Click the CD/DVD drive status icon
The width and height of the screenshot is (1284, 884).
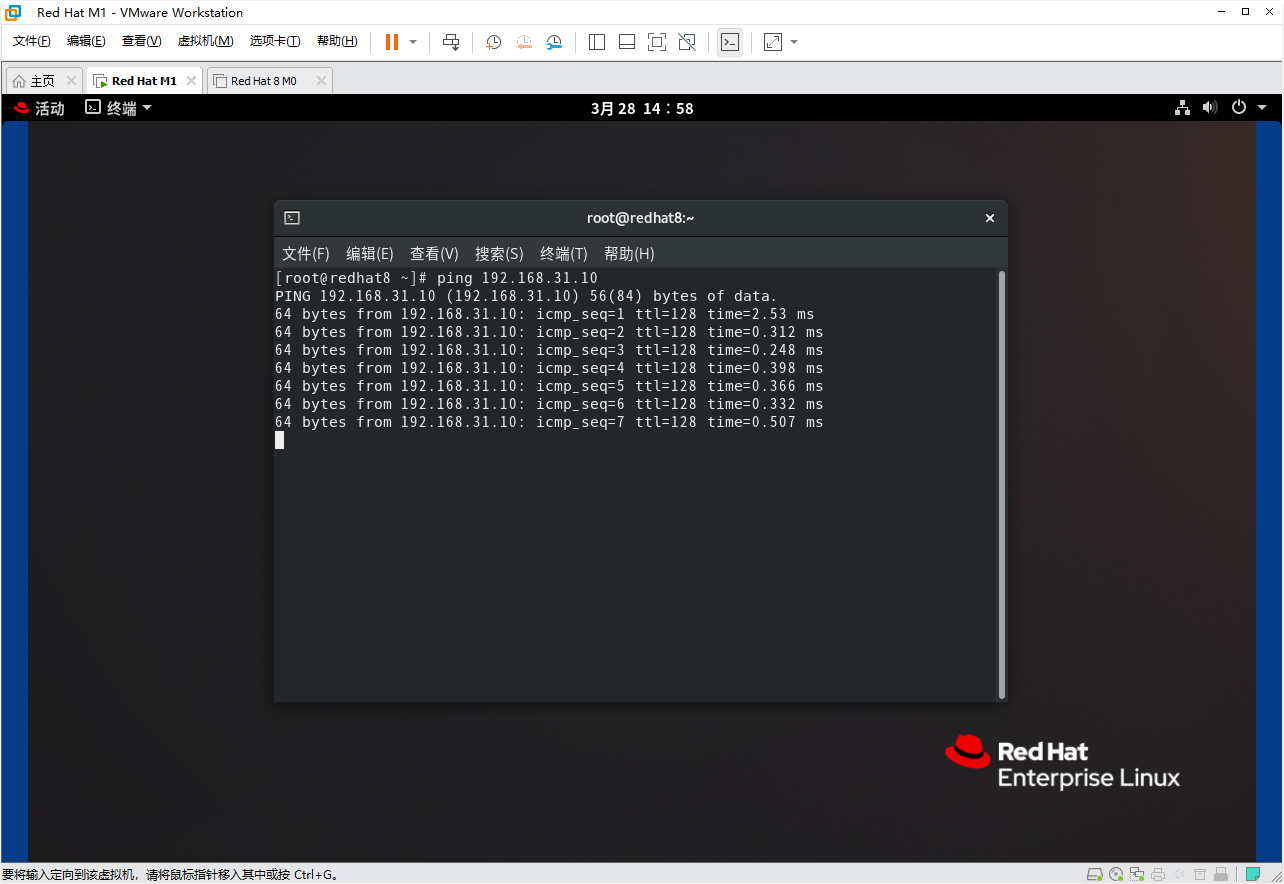click(x=1117, y=874)
